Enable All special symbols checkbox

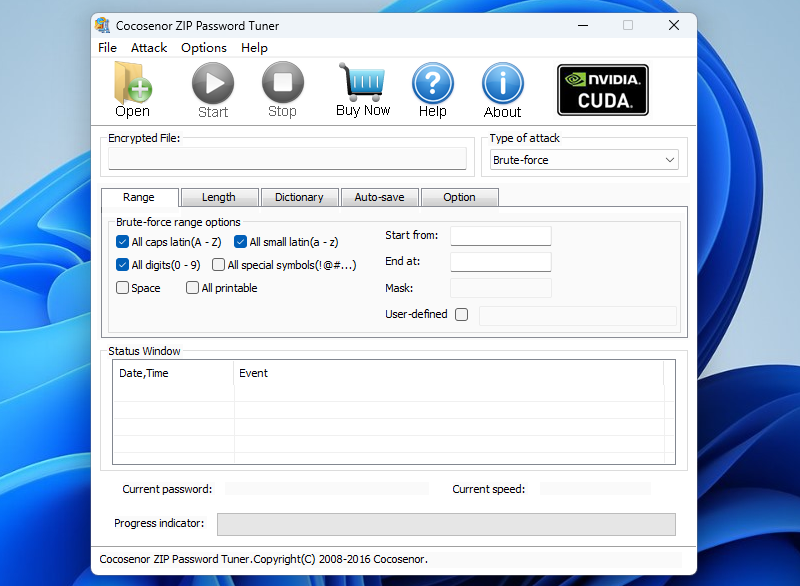(x=218, y=265)
